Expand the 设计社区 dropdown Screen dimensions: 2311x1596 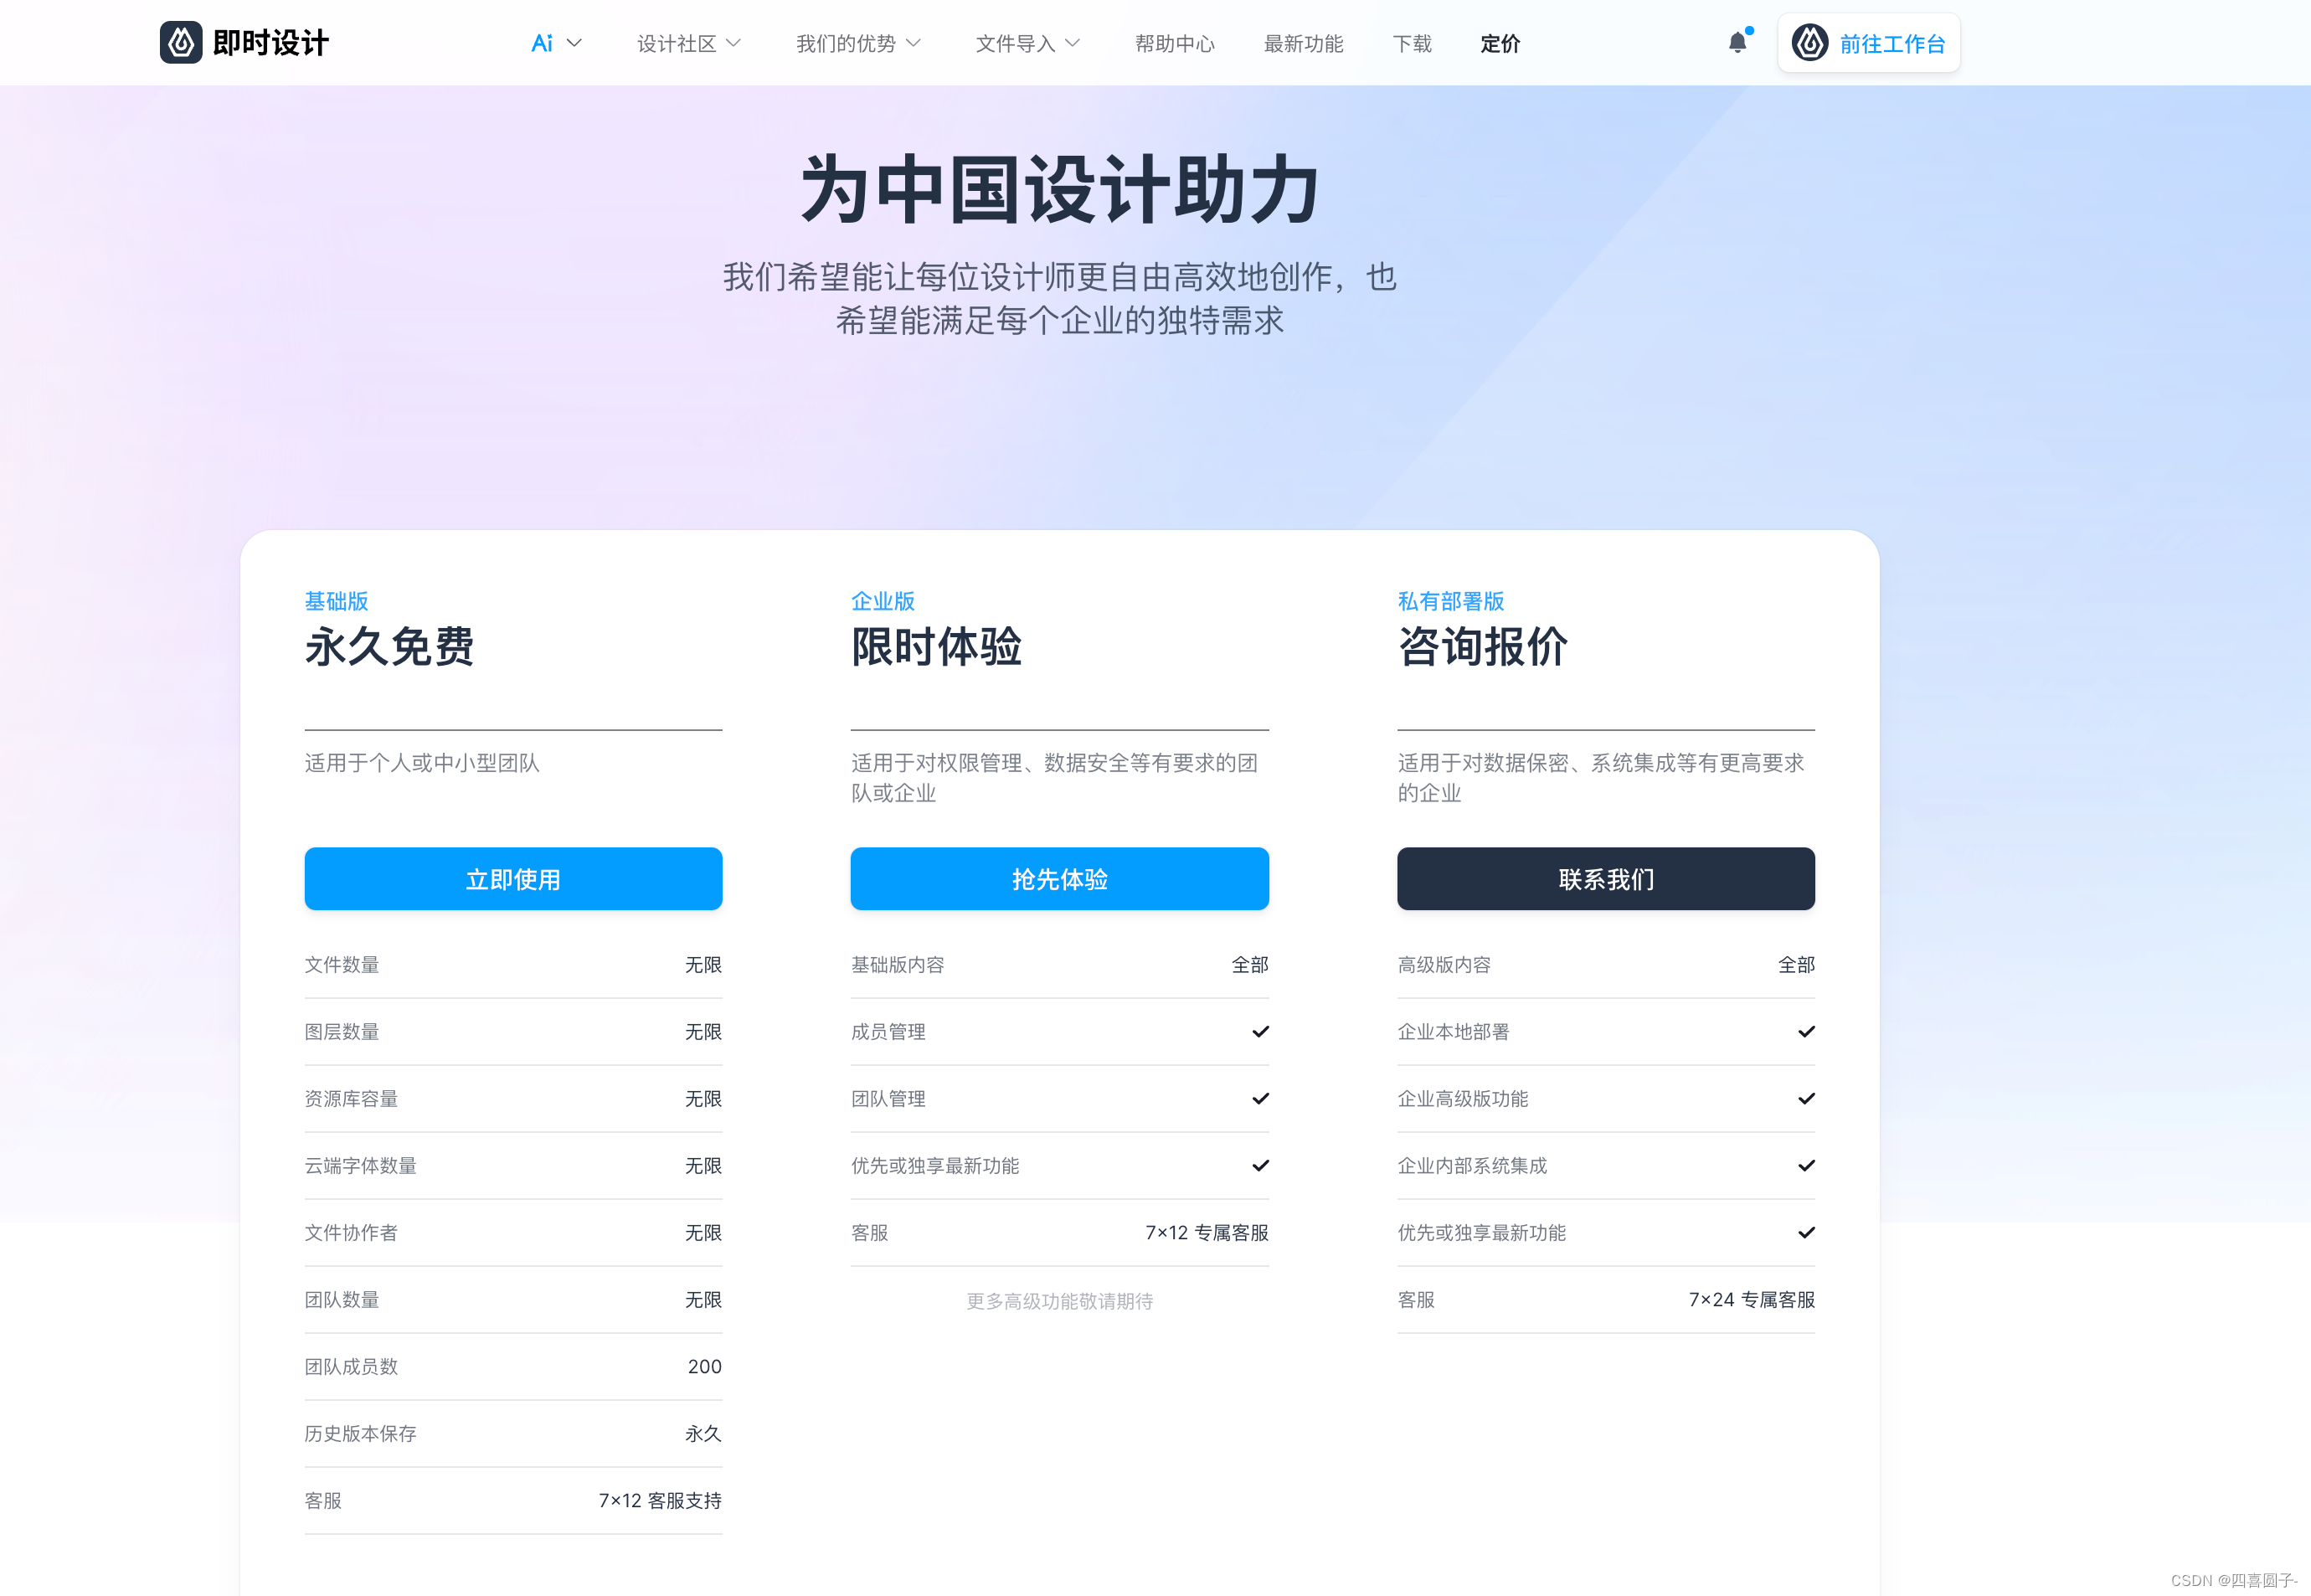688,43
